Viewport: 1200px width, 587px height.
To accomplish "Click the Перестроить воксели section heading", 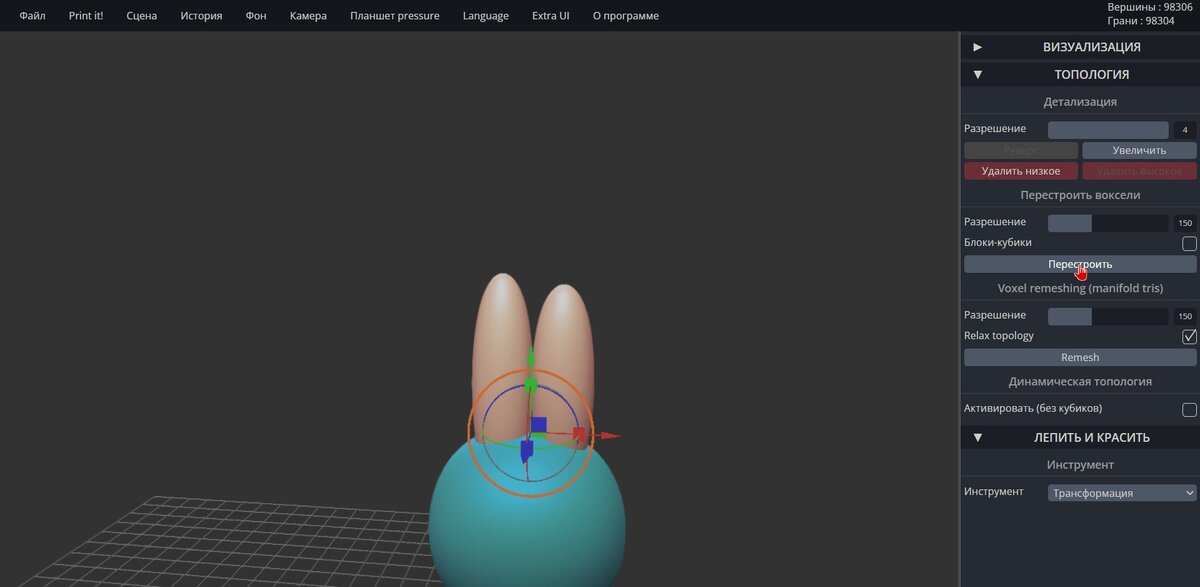I will pos(1080,195).
